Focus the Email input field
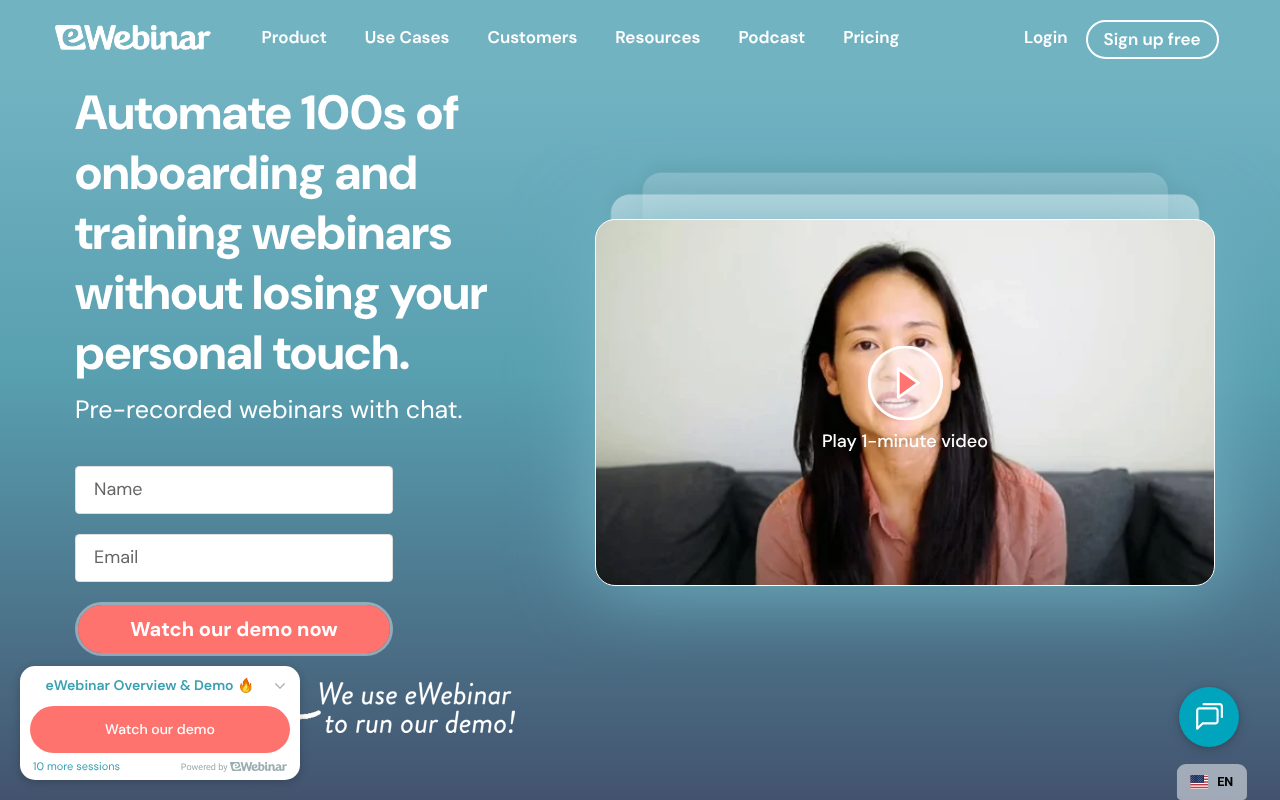This screenshot has width=1280, height=800. tap(234, 558)
